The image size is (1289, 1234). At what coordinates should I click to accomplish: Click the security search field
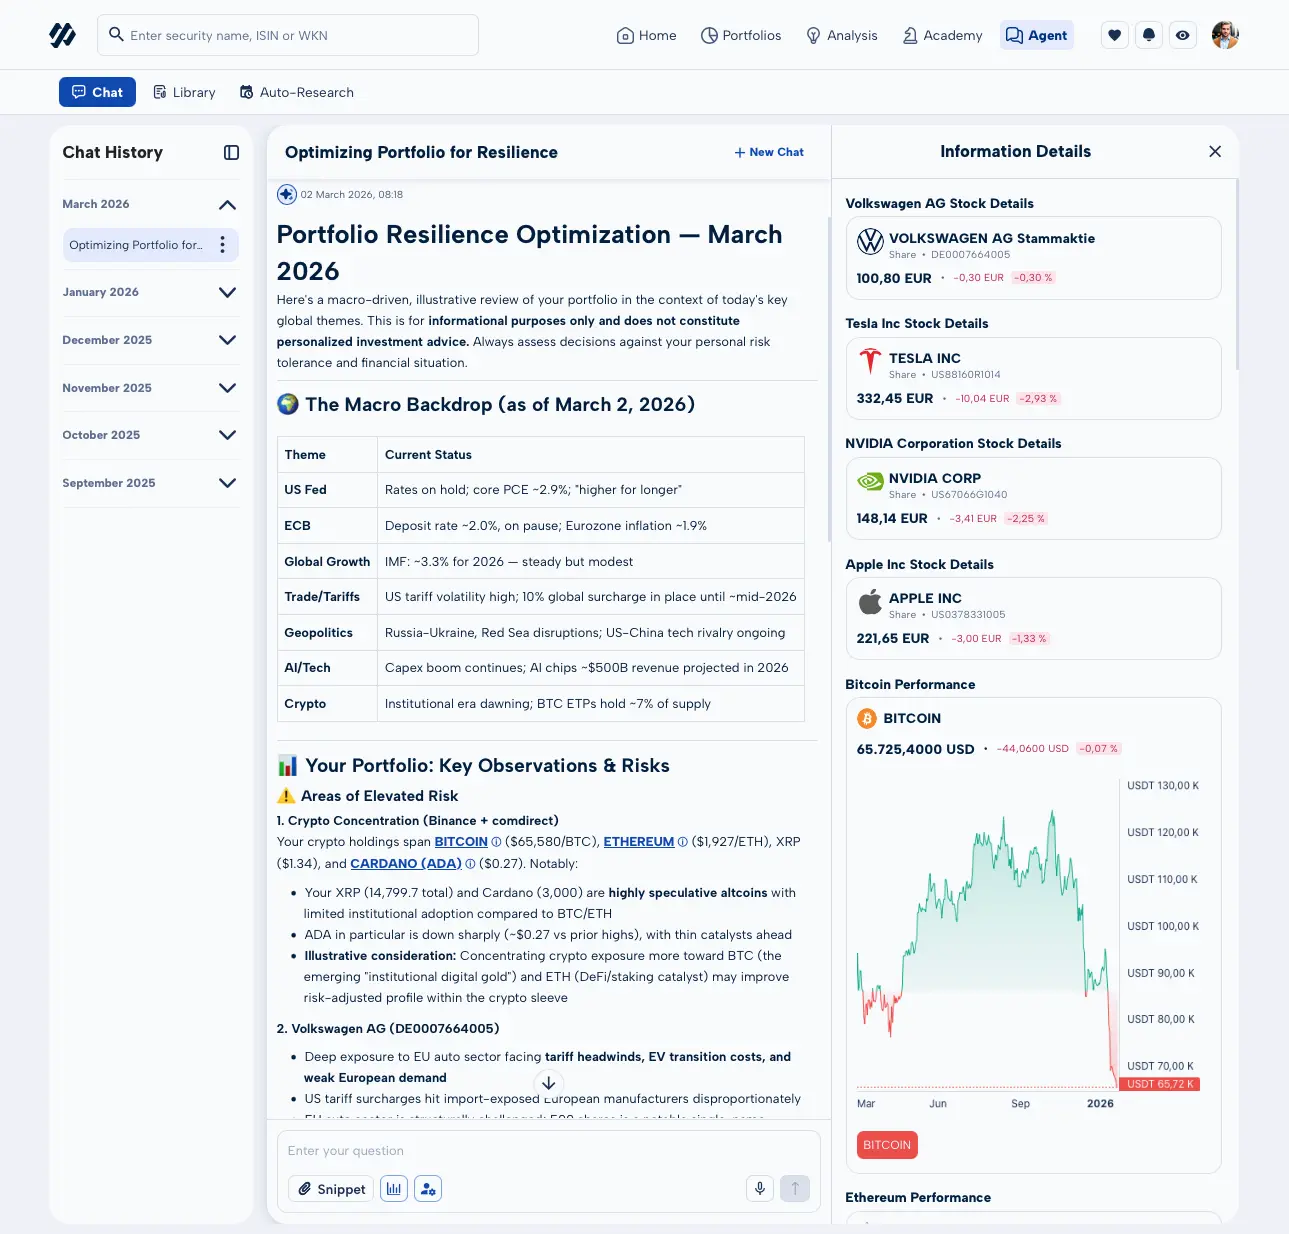287,34
